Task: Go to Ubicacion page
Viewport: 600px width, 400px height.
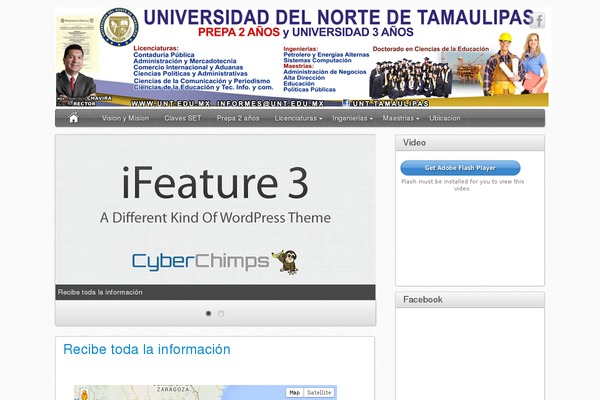Action: click(445, 118)
